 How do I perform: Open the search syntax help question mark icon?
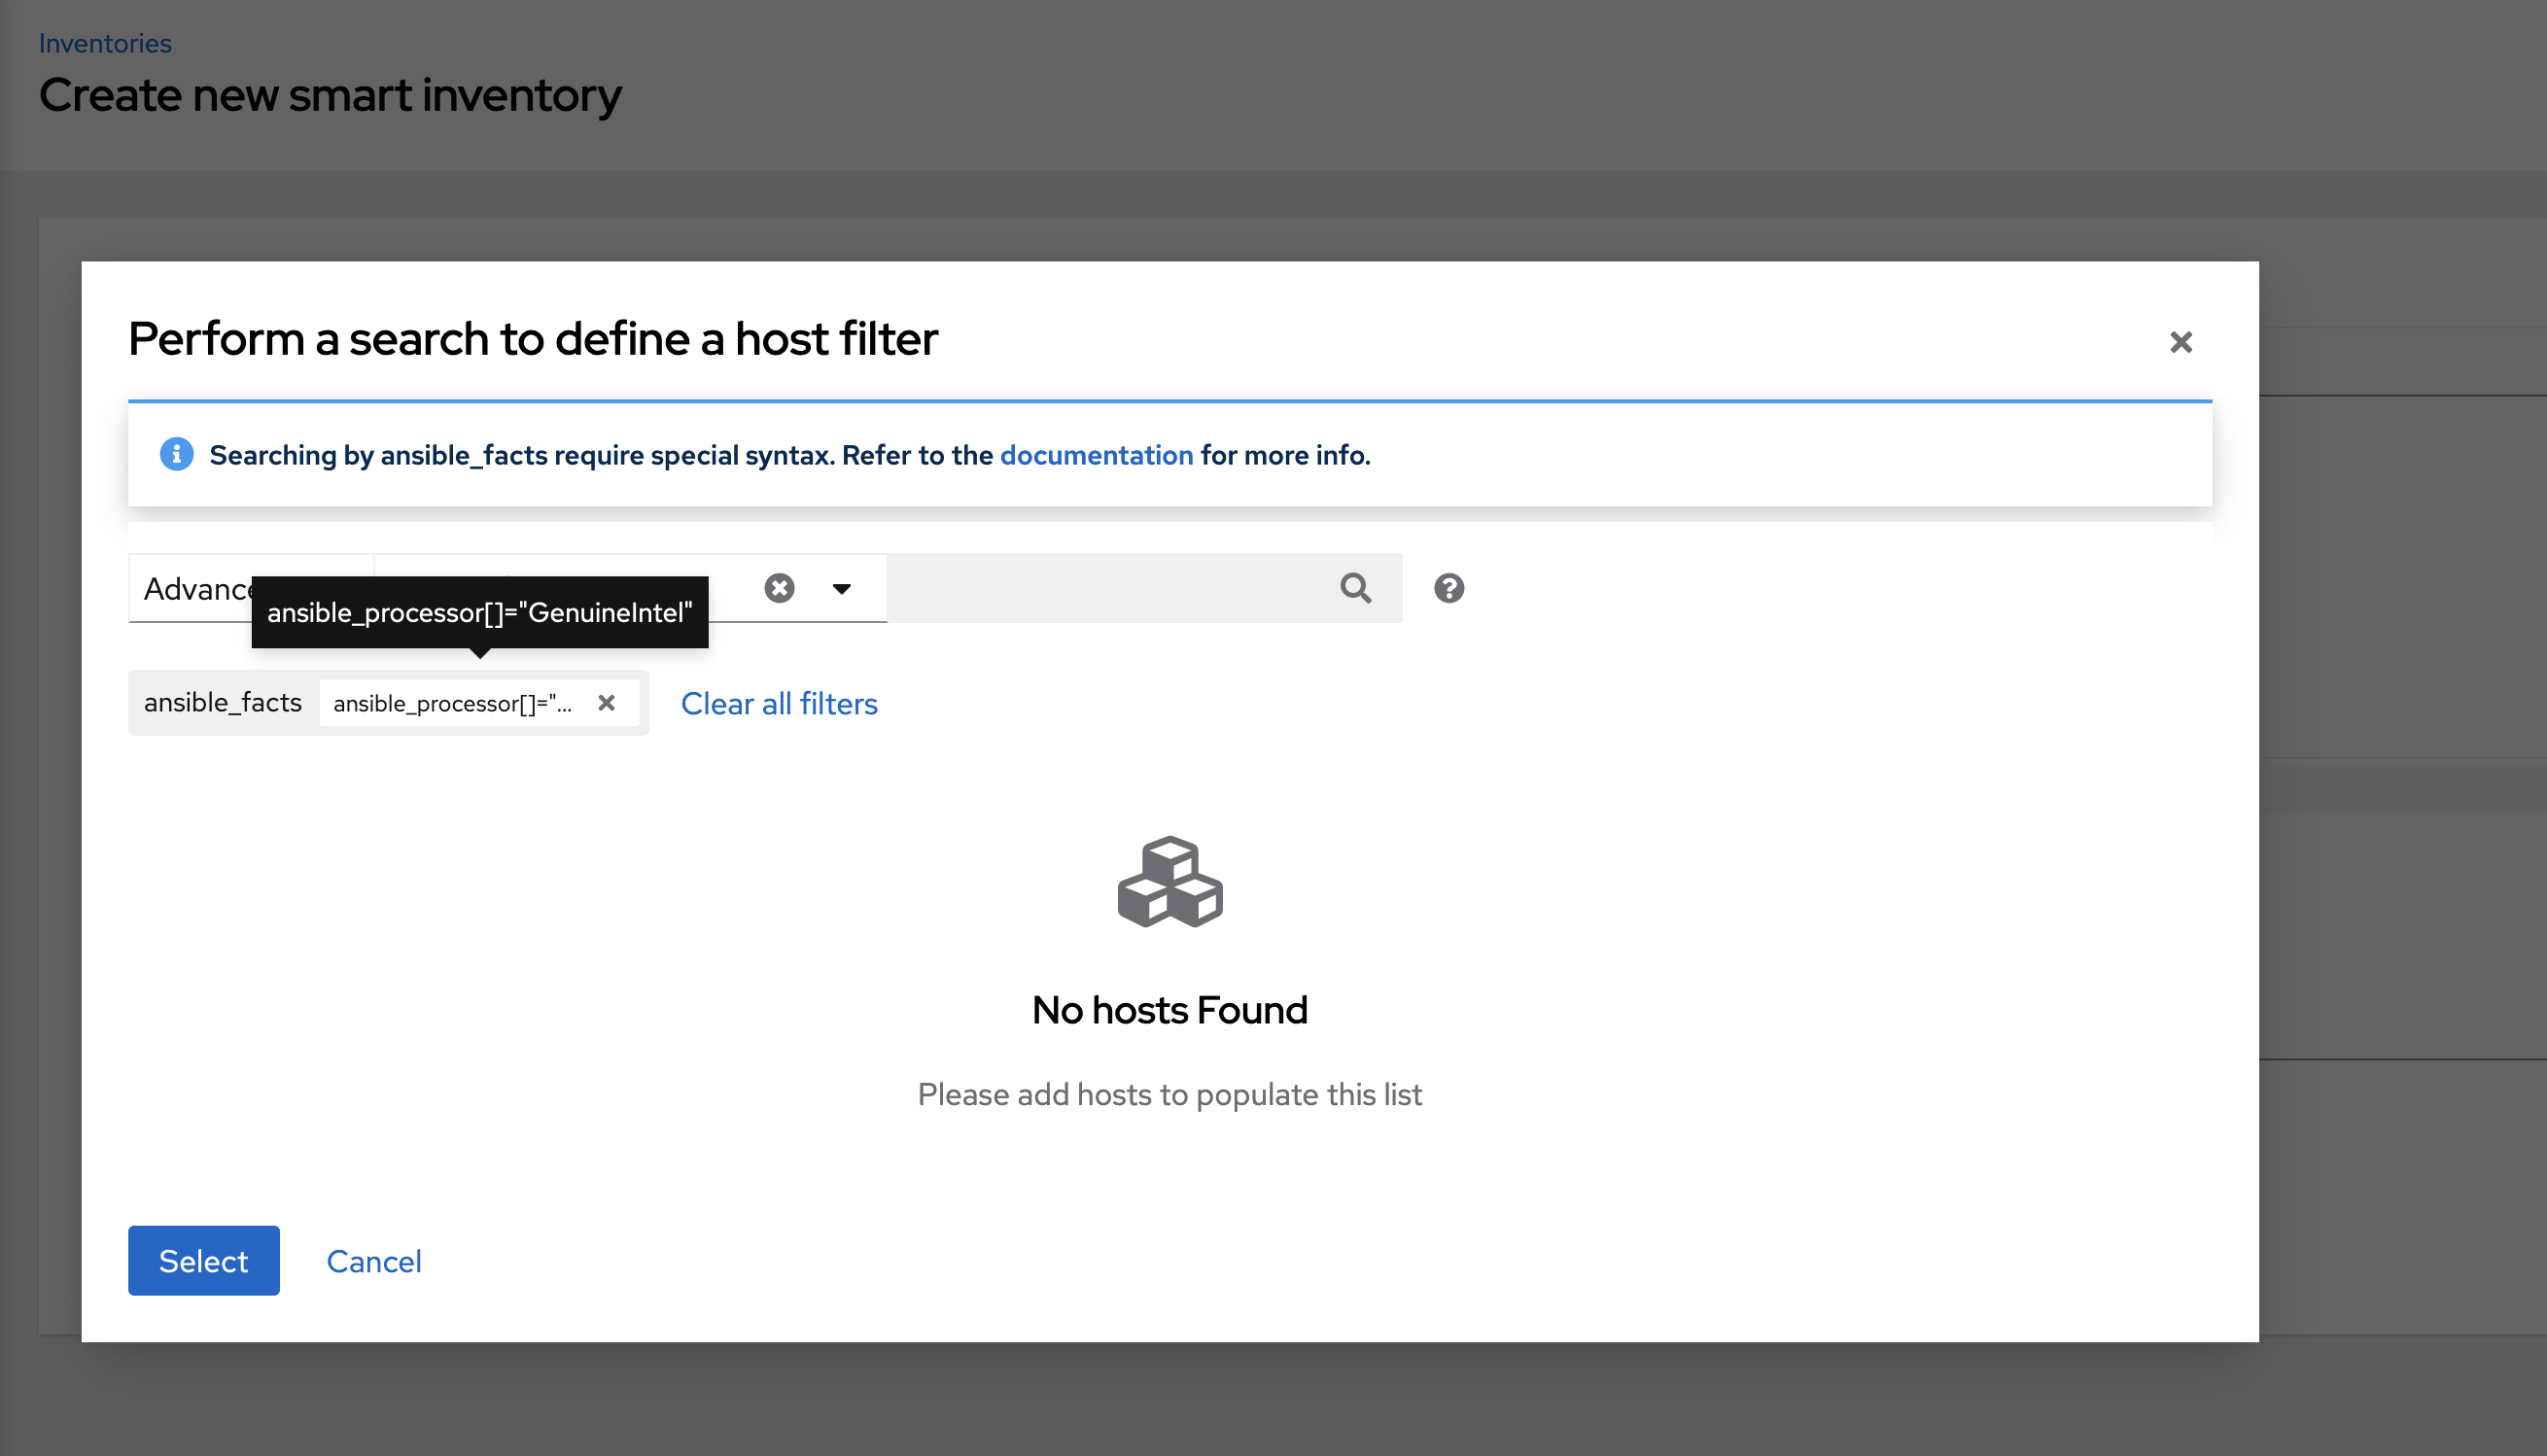pos(1448,588)
